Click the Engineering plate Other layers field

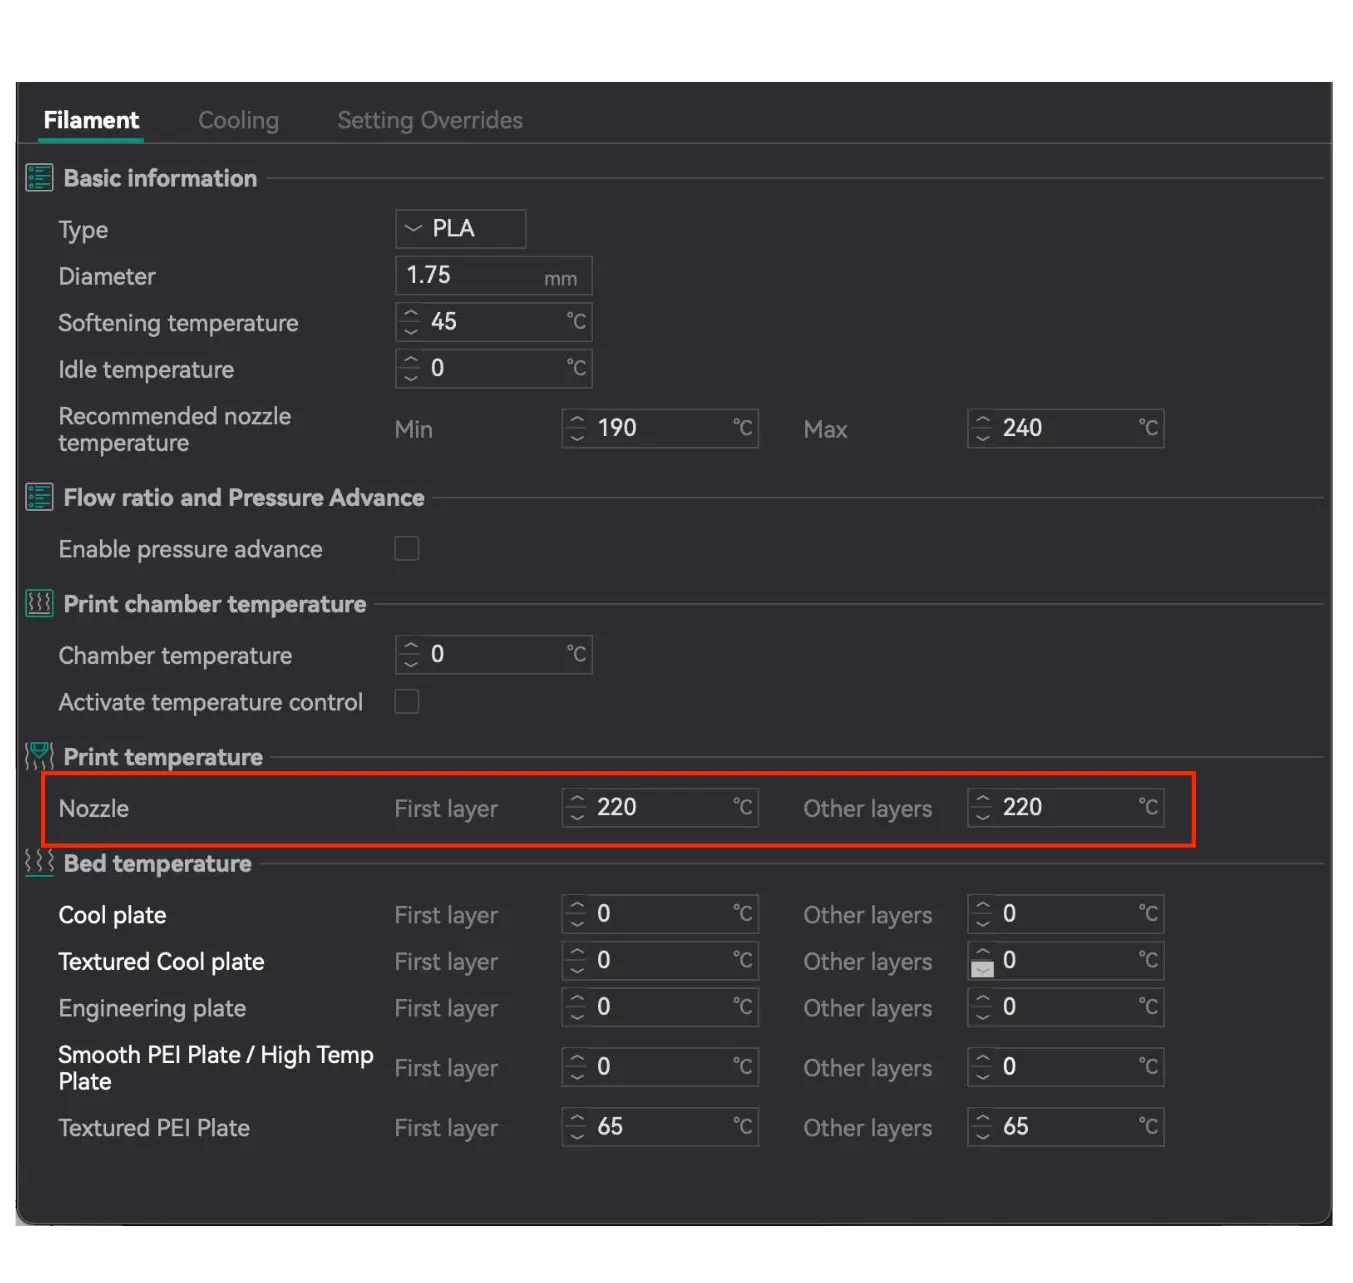tap(1066, 1007)
